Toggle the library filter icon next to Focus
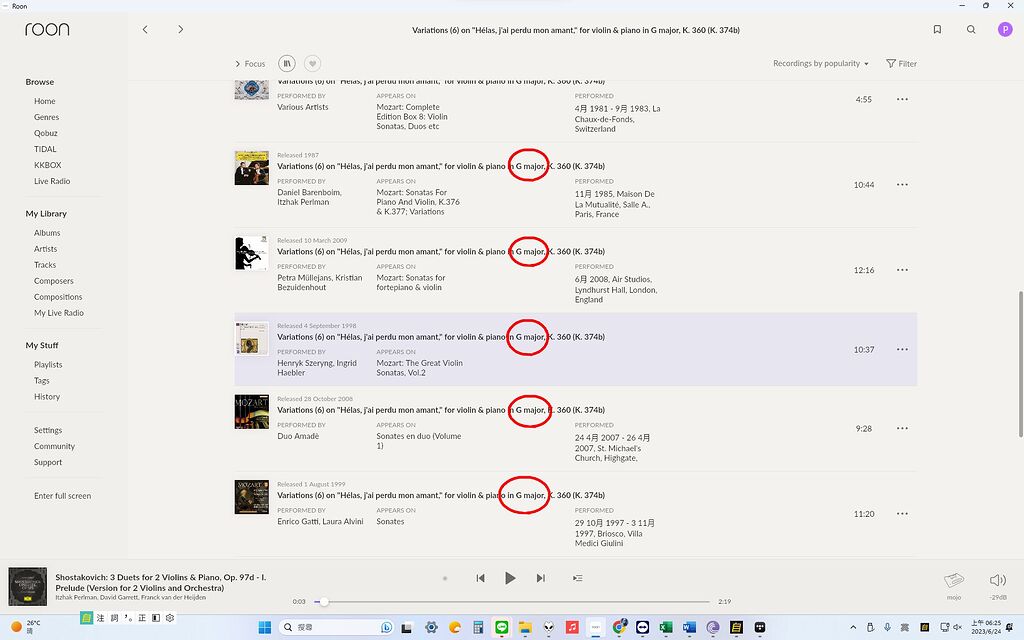Viewport: 1024px width, 640px height. [287, 63]
